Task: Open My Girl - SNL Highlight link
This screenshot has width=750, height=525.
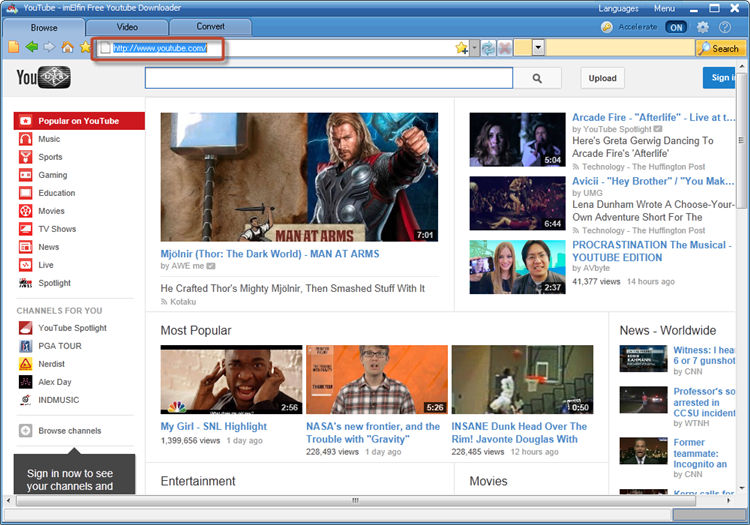Action: pos(214,427)
